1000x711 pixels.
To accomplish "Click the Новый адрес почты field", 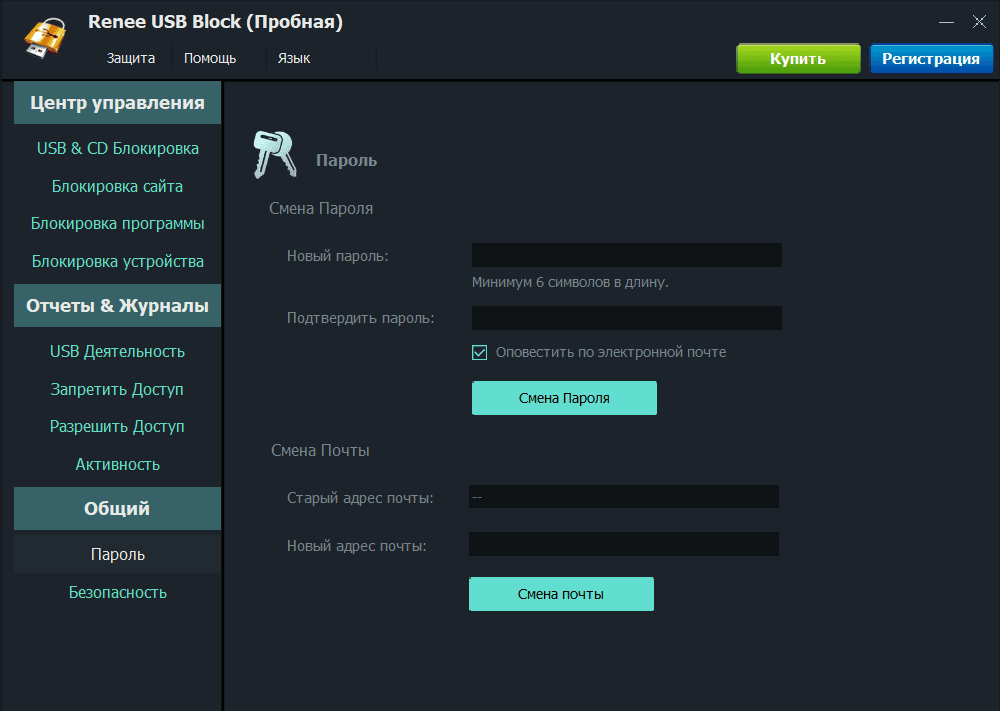I will [x=623, y=545].
